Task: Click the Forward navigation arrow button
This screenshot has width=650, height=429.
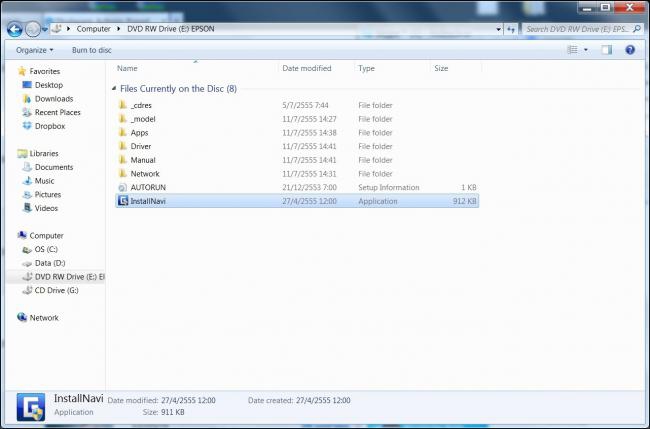Action: (32, 29)
